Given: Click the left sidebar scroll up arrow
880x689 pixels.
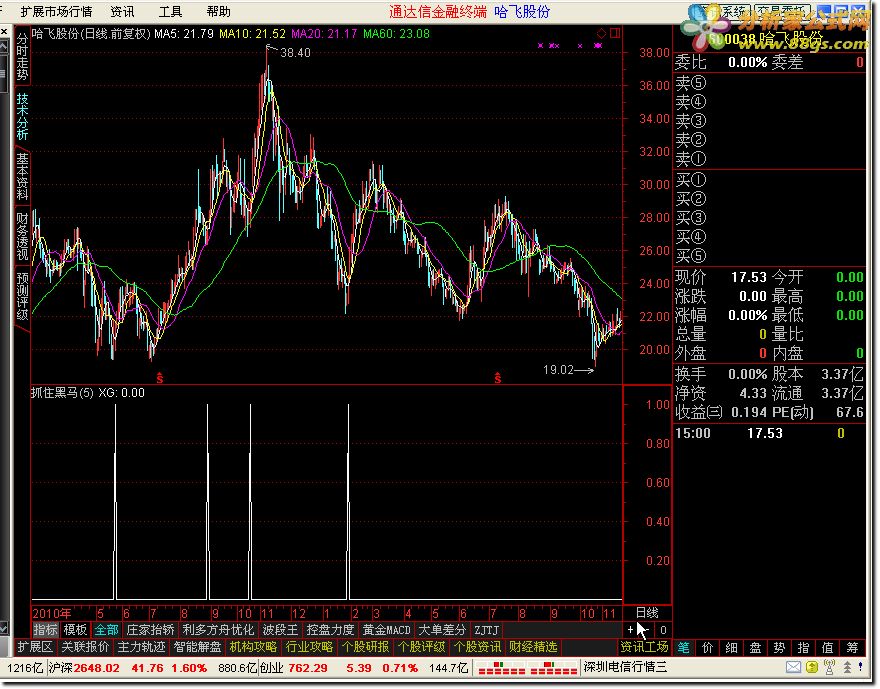Looking at the screenshot, I should click(3, 47).
